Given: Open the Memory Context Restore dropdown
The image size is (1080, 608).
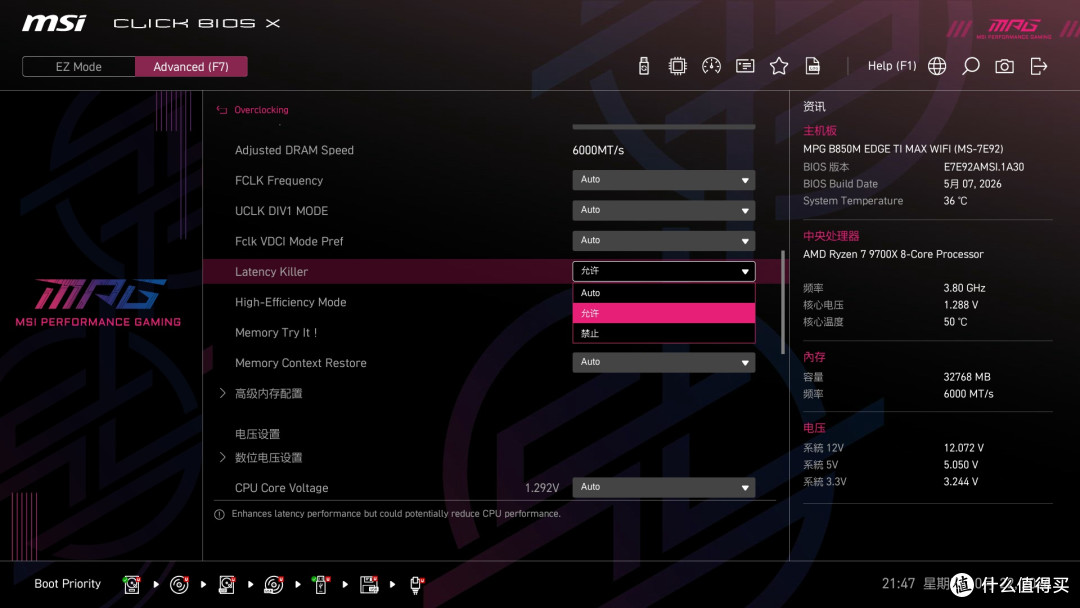Looking at the screenshot, I should tap(663, 362).
